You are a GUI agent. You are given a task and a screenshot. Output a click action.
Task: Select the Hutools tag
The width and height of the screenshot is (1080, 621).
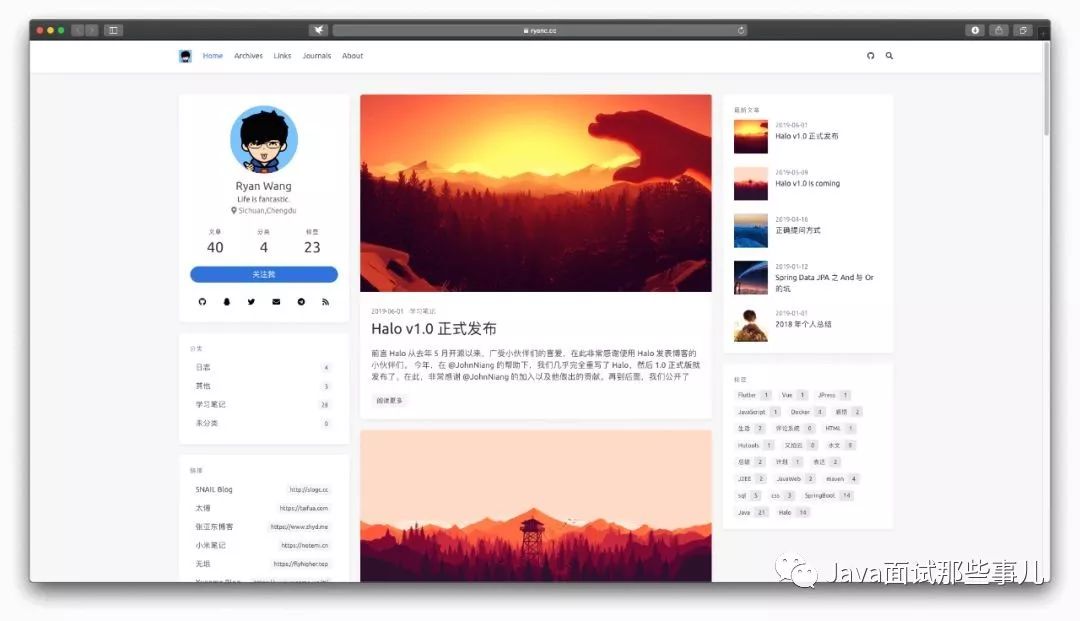point(754,445)
